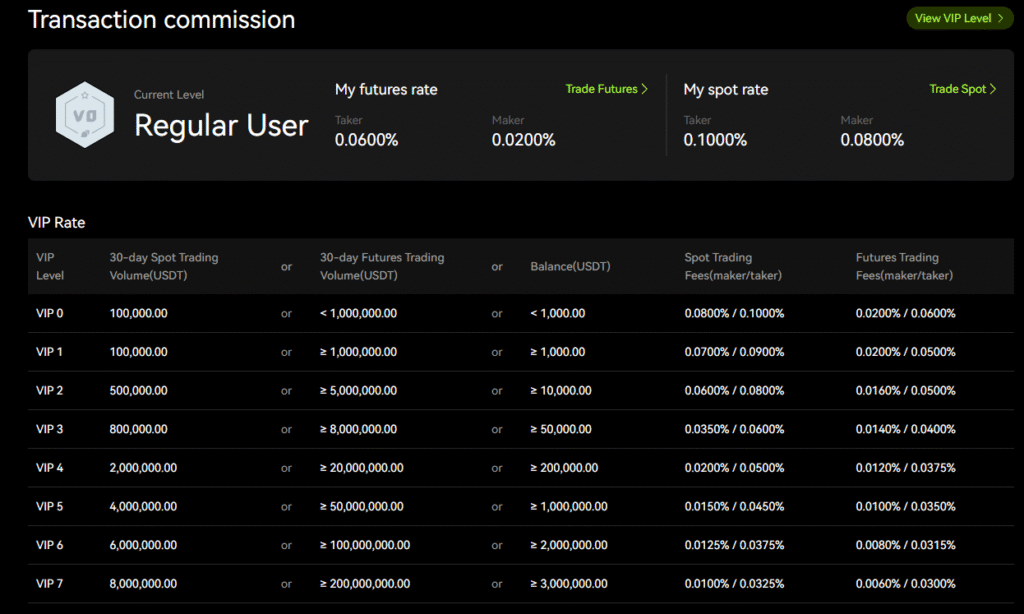Click the arrow next to Trade Spot
The height and width of the screenshot is (614, 1024).
coord(994,89)
